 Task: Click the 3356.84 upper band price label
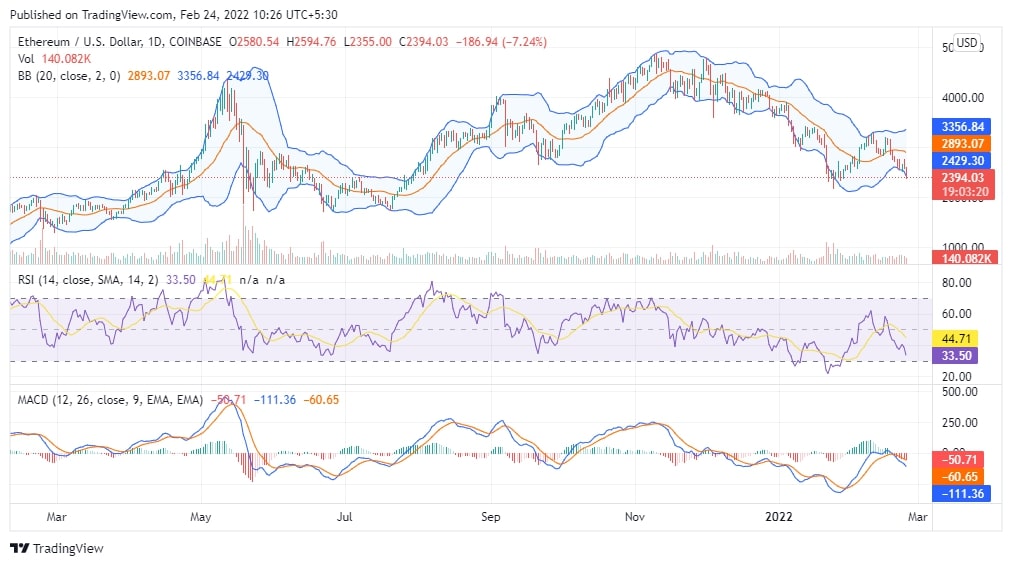(x=962, y=126)
